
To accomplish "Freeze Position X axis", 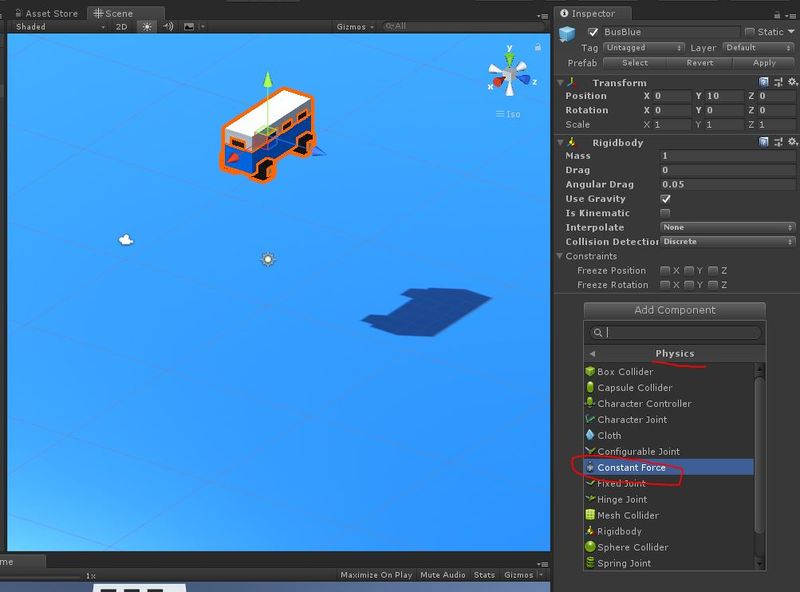I will [x=665, y=270].
